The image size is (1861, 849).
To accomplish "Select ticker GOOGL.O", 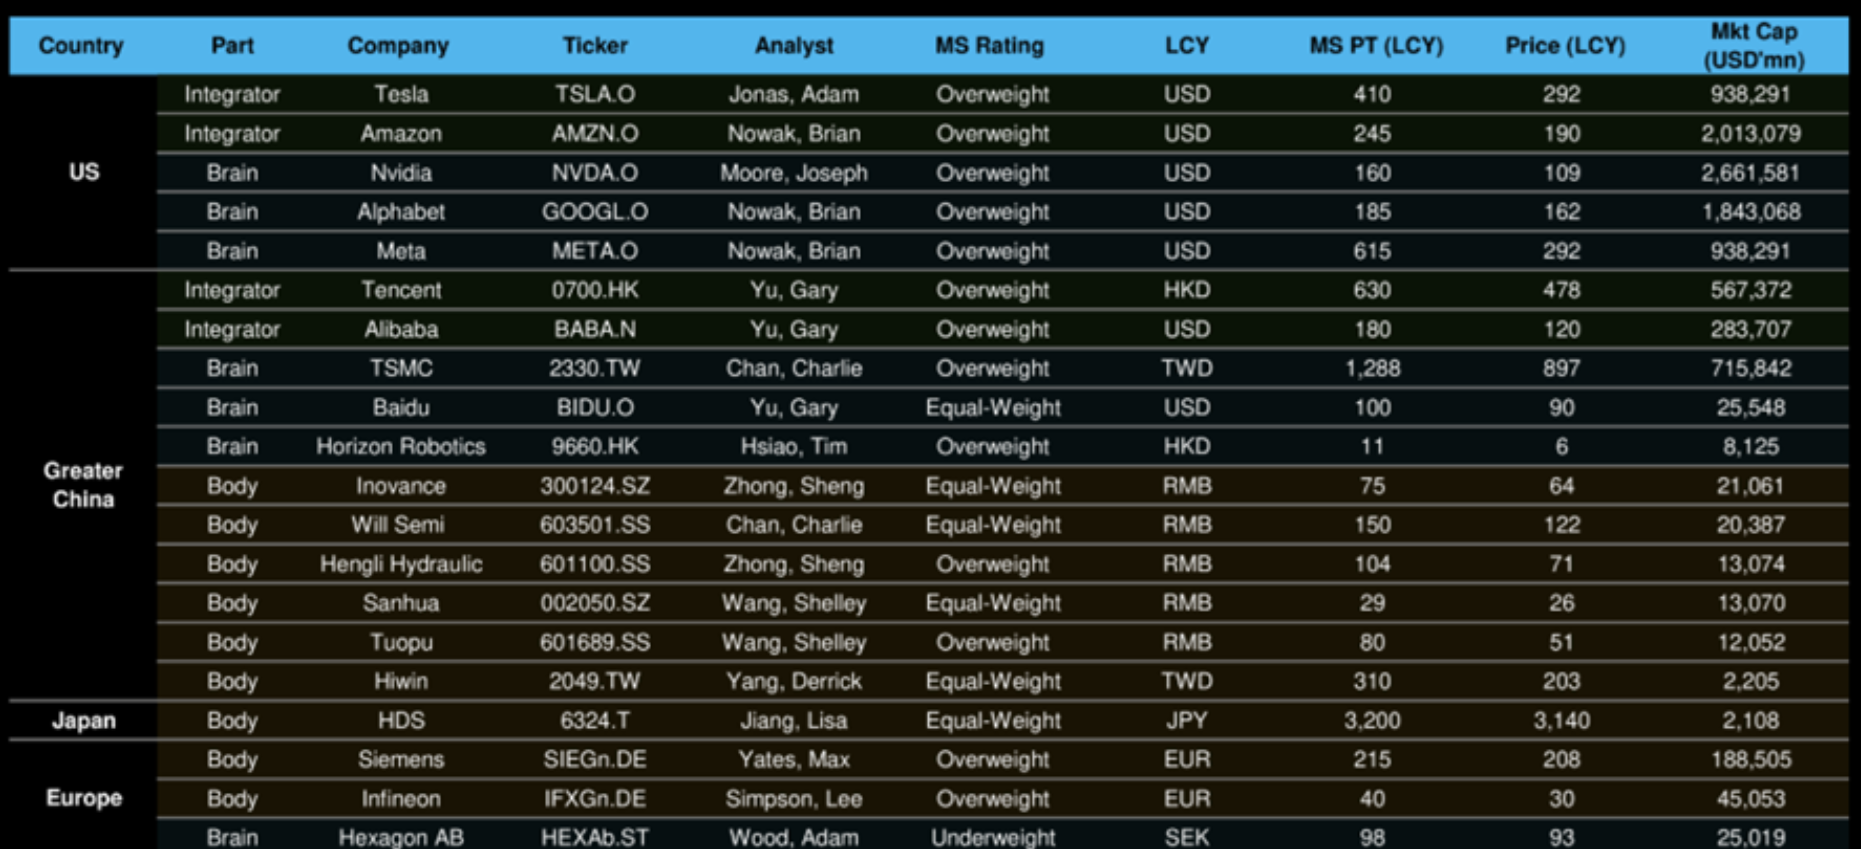I will click(x=595, y=212).
